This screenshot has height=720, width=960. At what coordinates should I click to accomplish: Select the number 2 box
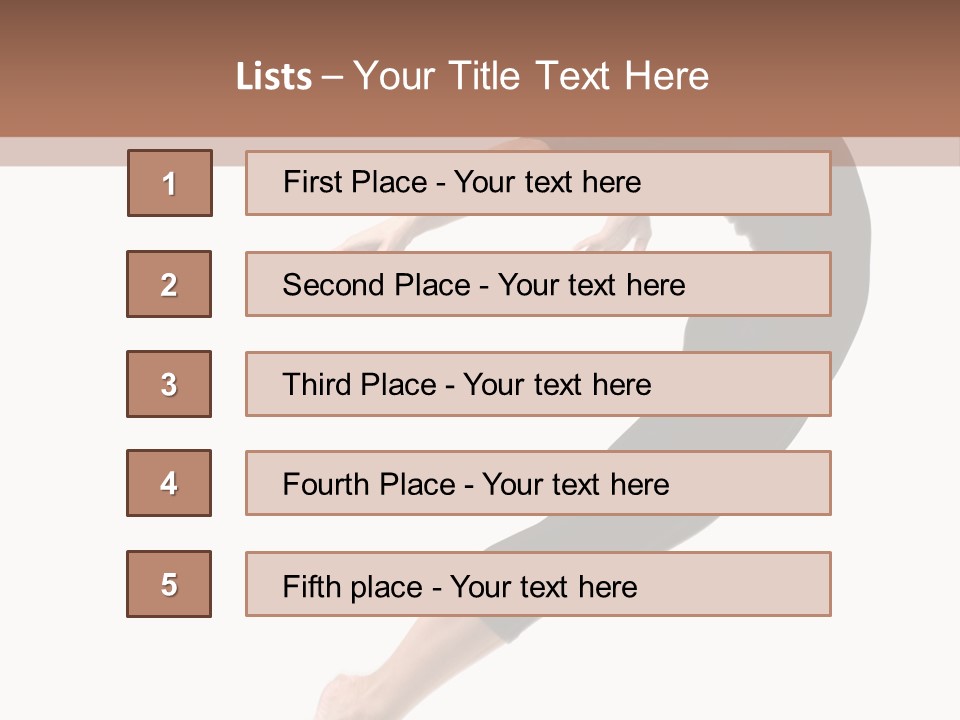(169, 284)
